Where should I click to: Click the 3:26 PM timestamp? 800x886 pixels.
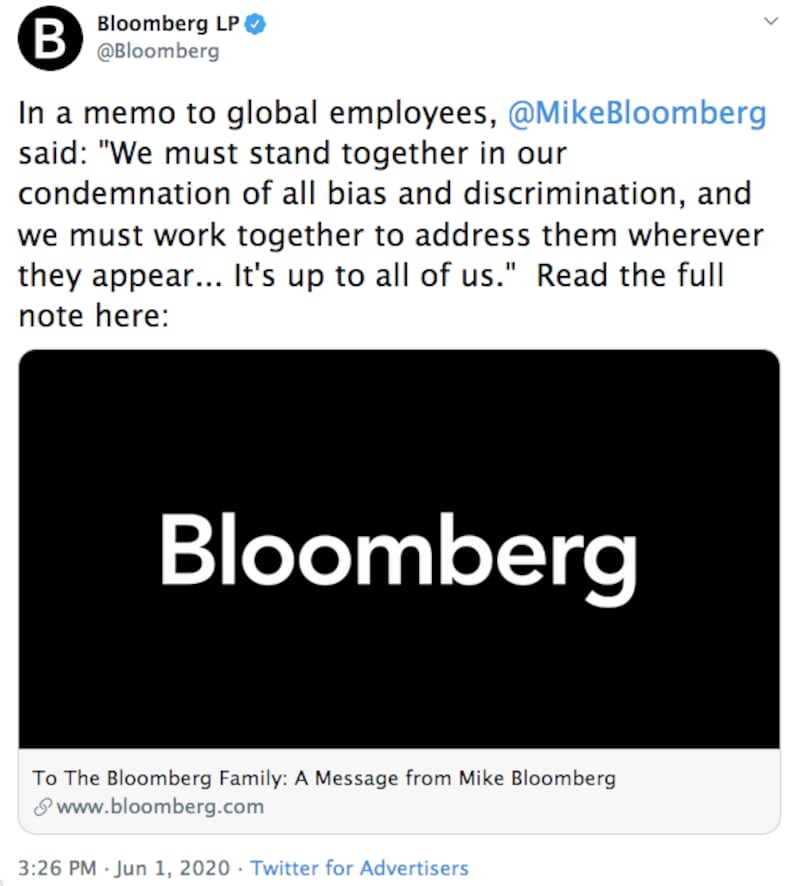(x=57, y=868)
